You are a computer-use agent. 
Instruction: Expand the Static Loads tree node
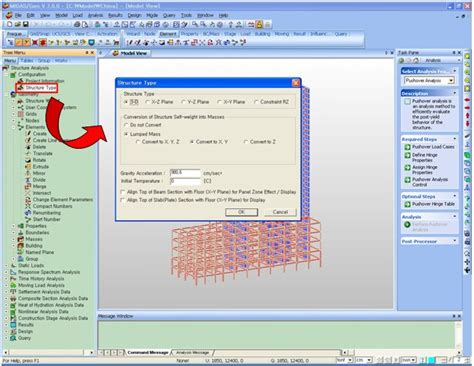[x=6, y=266]
